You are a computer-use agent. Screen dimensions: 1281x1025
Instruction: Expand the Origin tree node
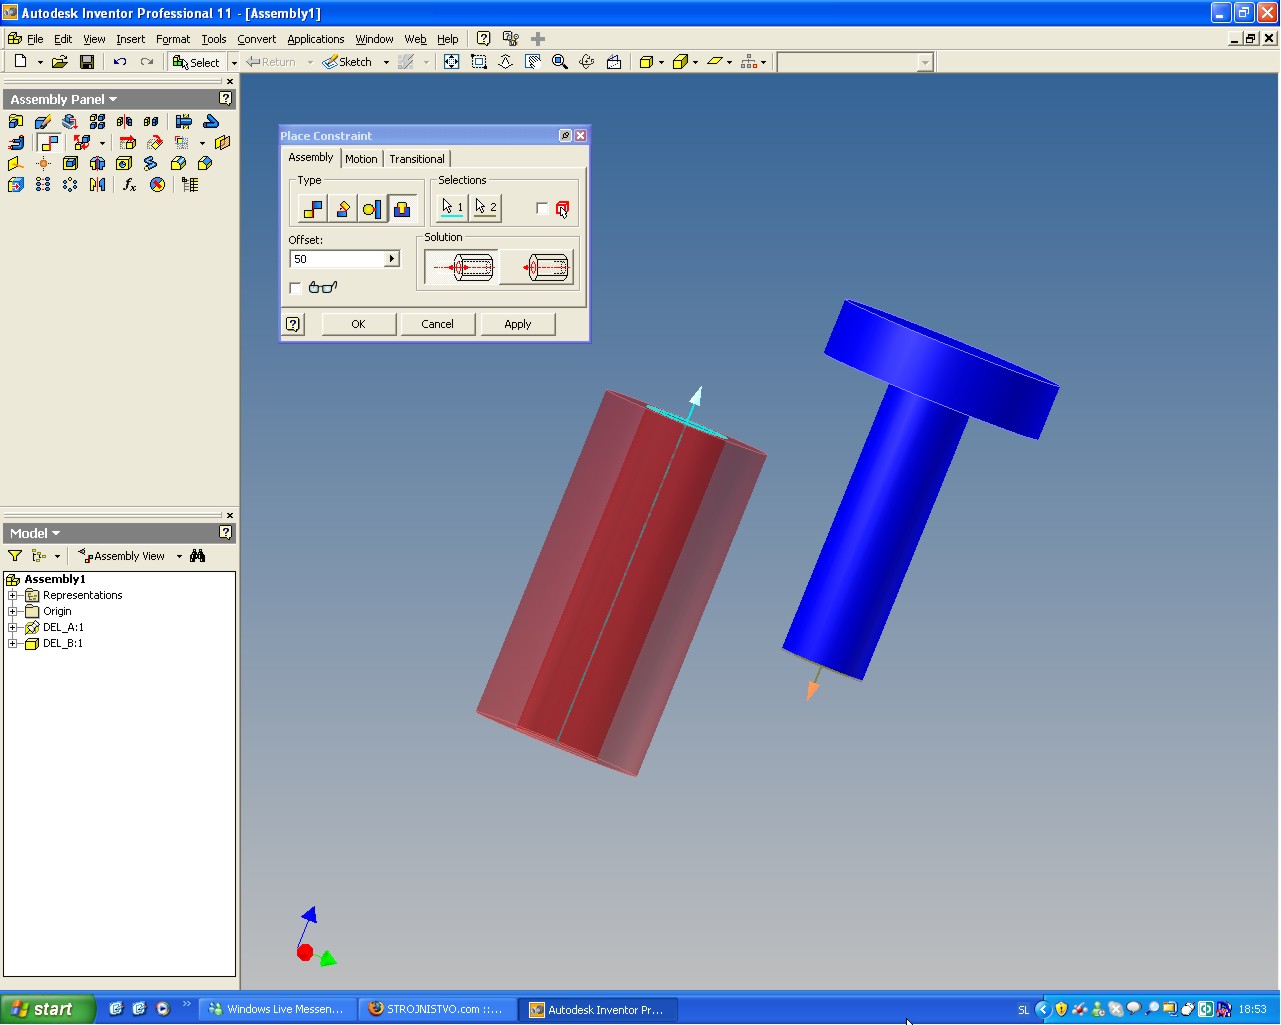(x=13, y=611)
